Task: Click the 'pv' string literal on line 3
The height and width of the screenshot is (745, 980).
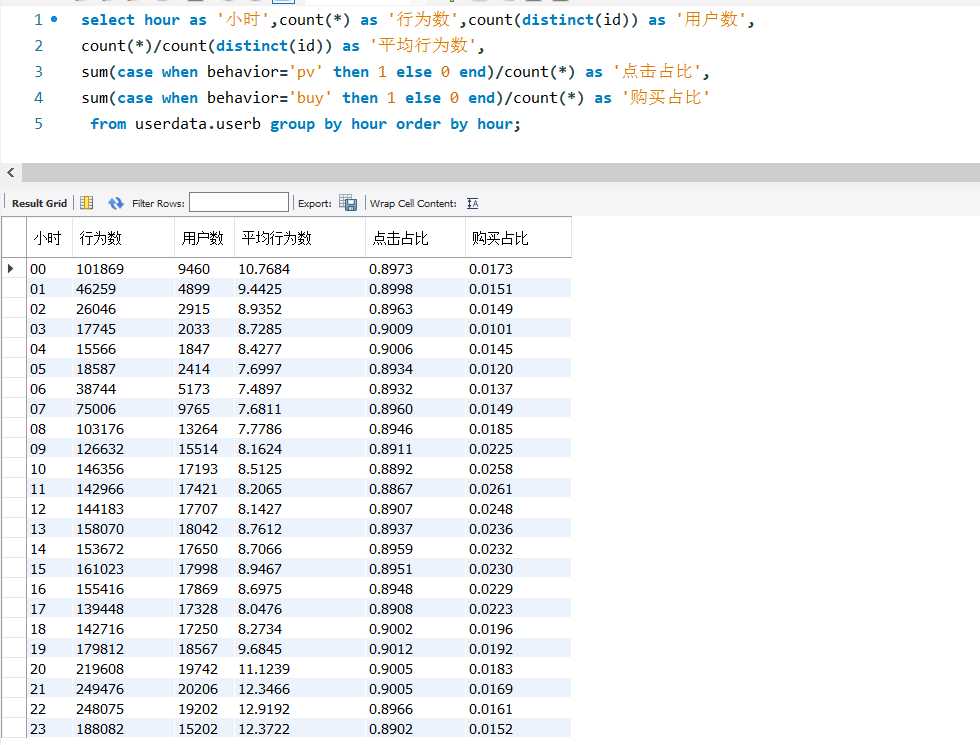Action: point(305,72)
